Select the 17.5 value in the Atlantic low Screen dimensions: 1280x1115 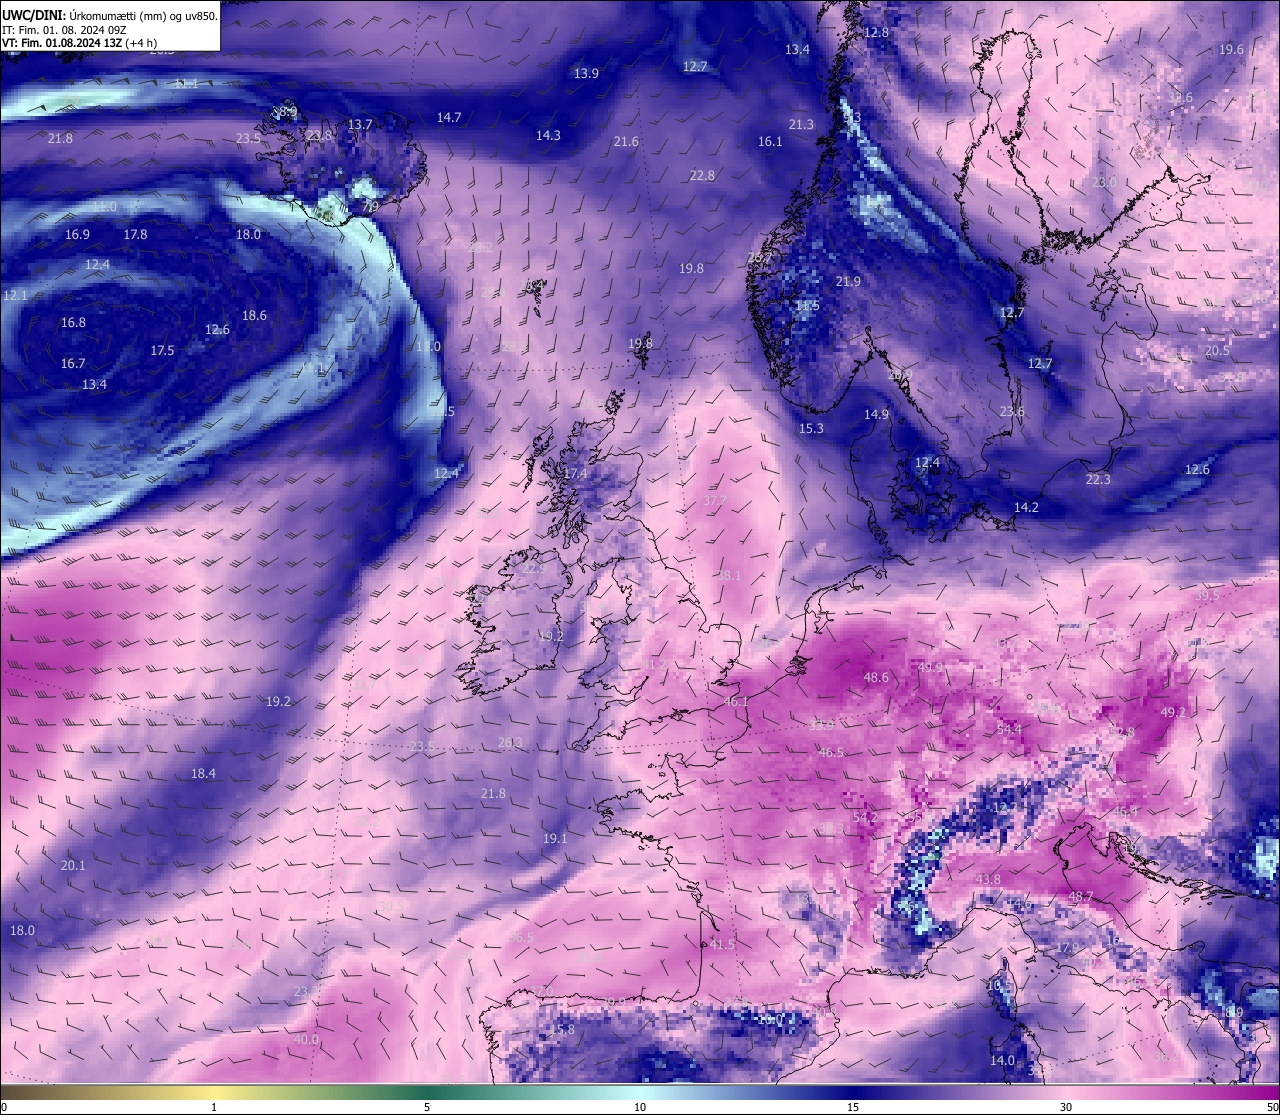click(162, 350)
